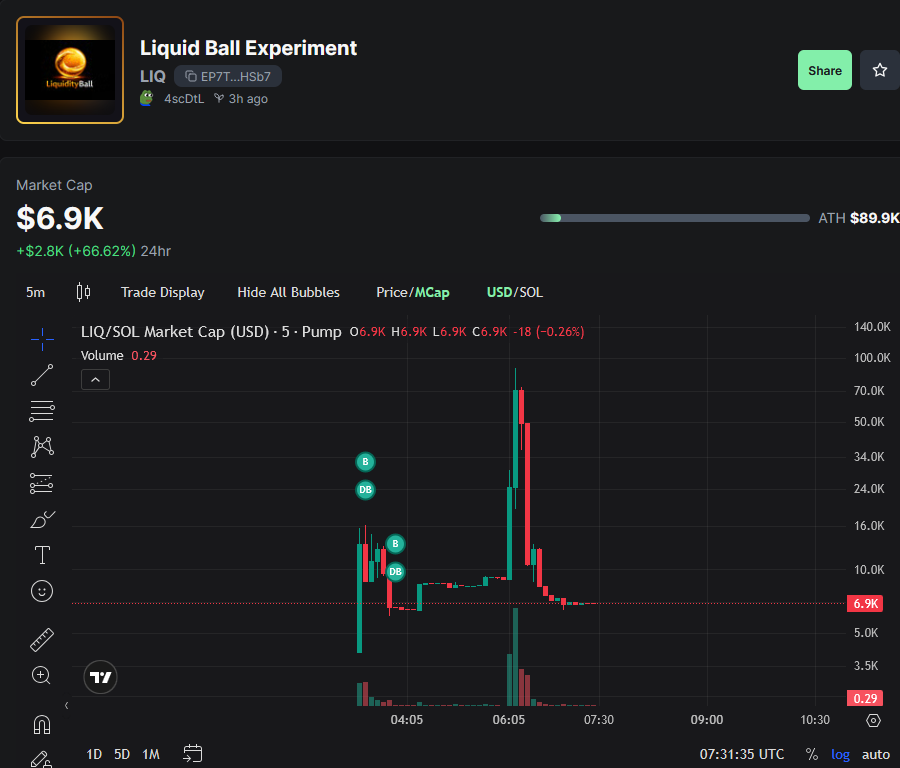
Task: Open chart settings gear icon
Action: coord(873,720)
